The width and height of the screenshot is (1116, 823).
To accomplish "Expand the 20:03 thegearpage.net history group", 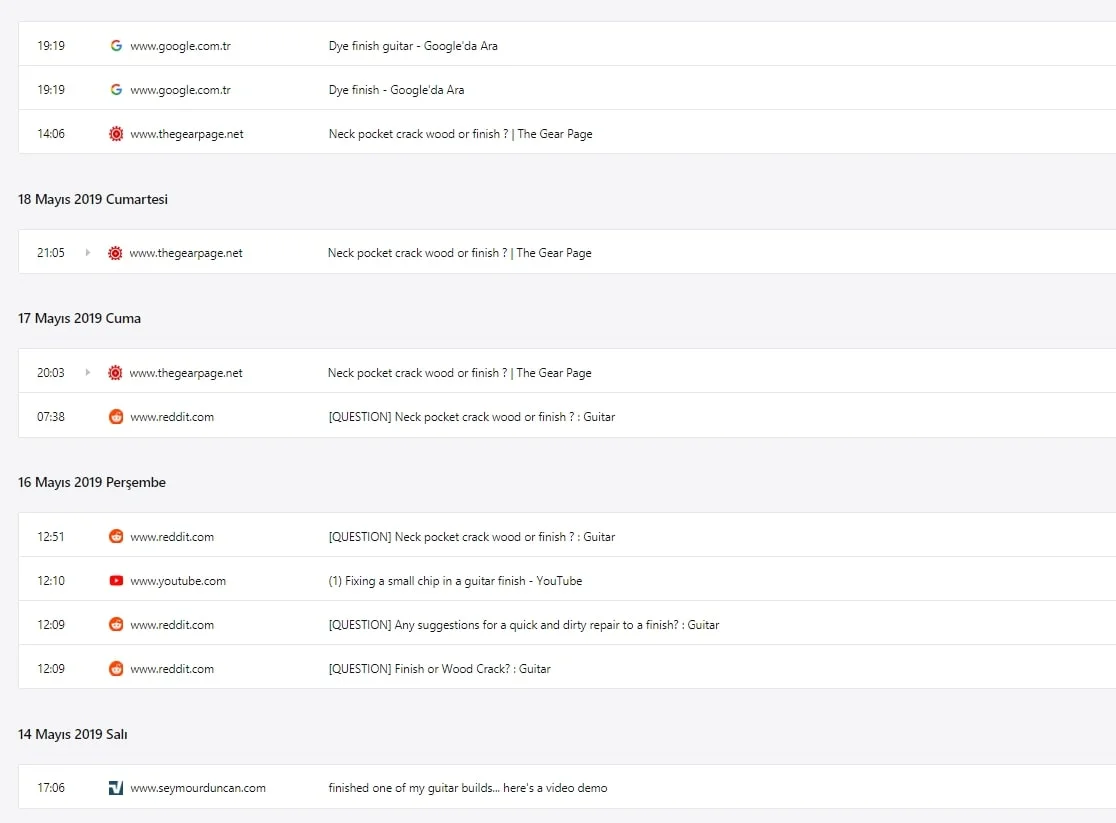I will click(x=88, y=373).
